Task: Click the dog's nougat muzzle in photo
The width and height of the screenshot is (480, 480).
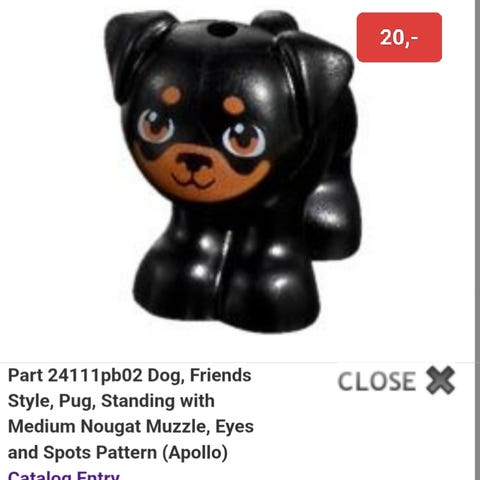Action: click(195, 175)
